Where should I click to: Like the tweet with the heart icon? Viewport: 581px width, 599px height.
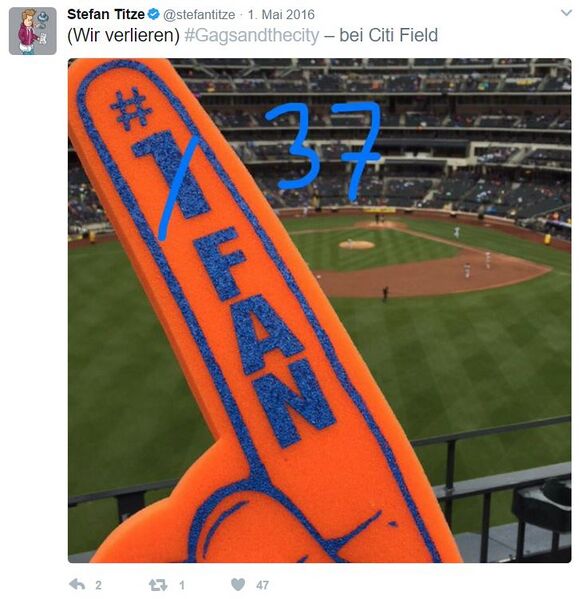[238, 584]
